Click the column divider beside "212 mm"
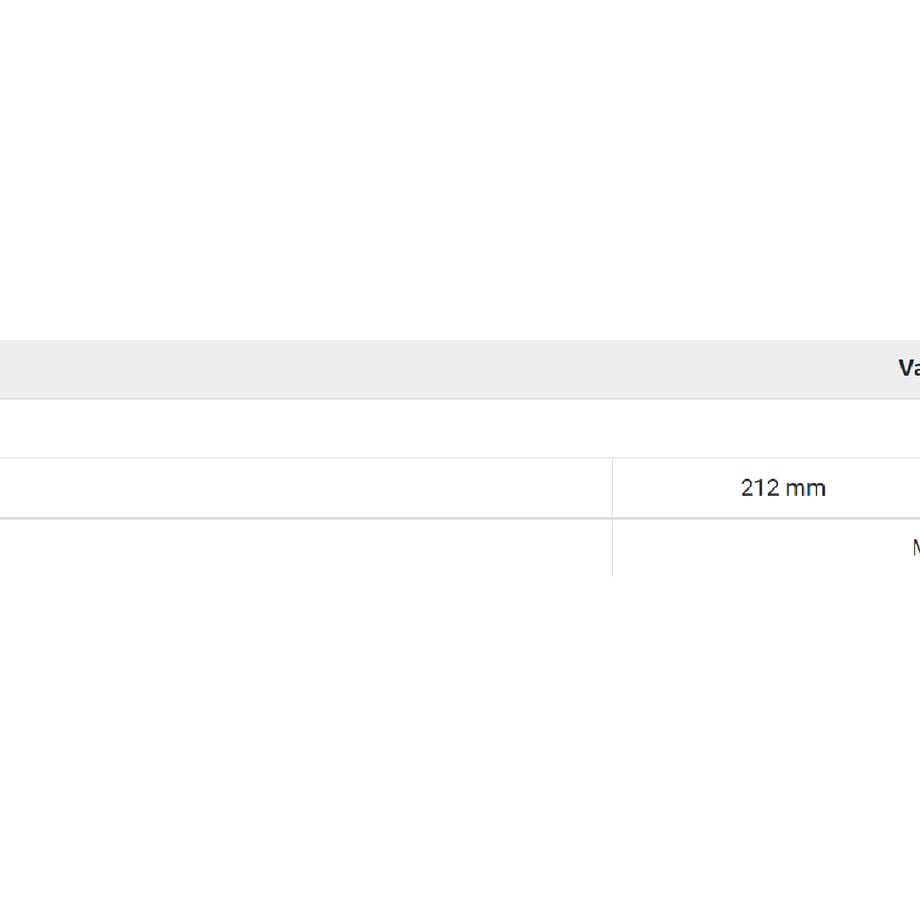 click(612, 488)
